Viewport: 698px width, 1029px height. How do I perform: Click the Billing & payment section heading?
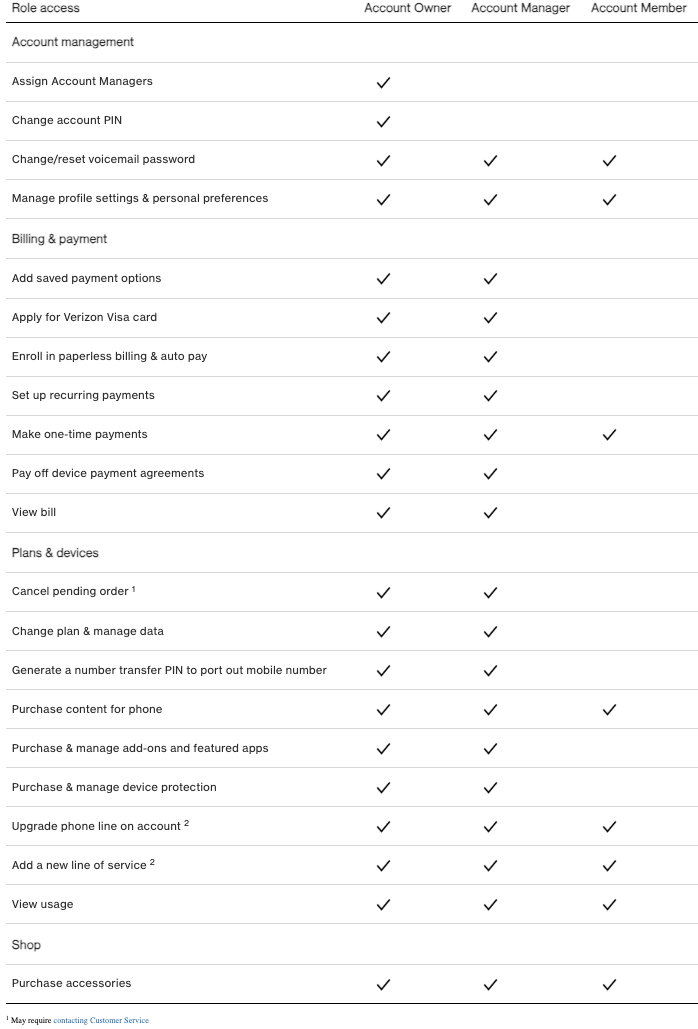(x=59, y=239)
